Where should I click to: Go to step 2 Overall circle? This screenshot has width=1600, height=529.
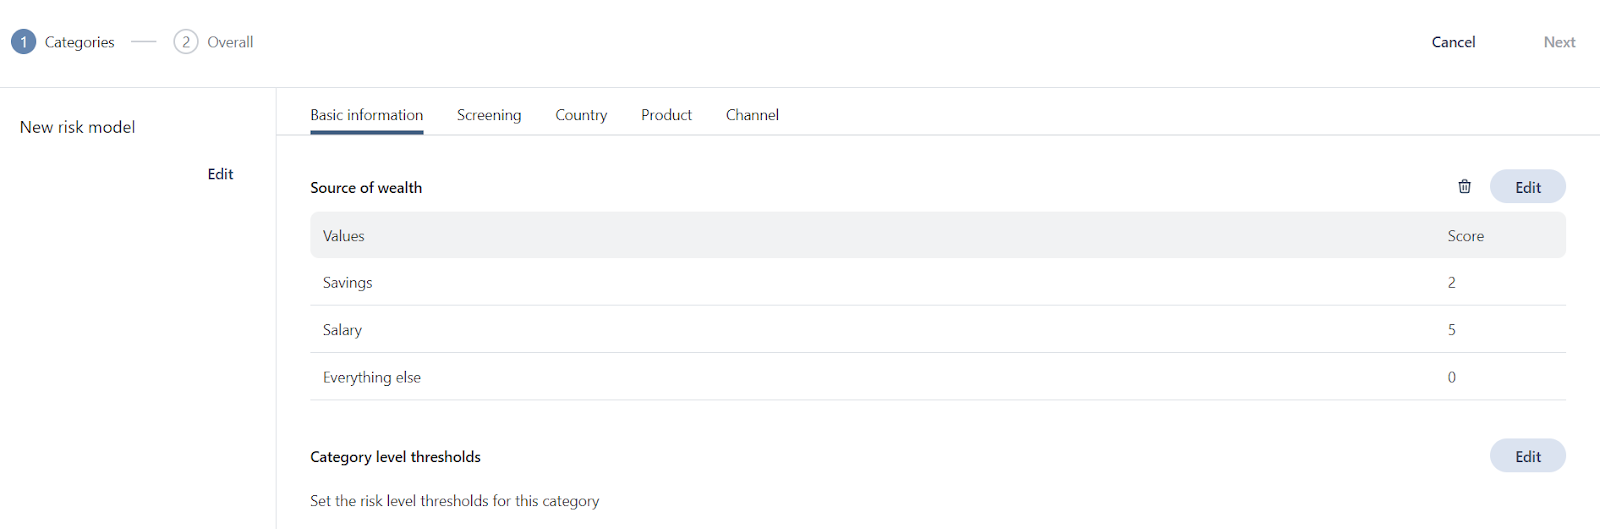186,42
